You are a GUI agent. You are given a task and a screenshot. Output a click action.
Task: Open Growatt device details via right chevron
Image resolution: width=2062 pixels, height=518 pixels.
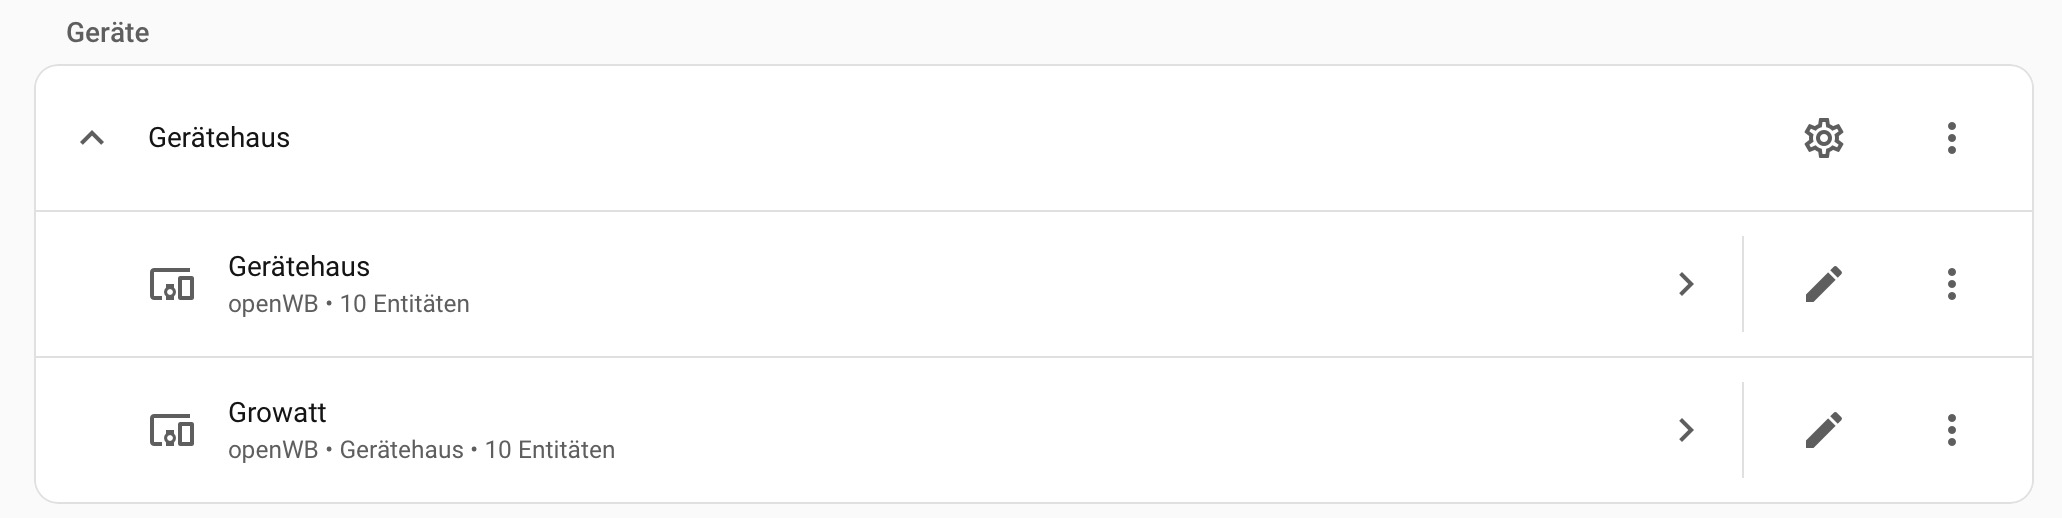(x=1686, y=430)
